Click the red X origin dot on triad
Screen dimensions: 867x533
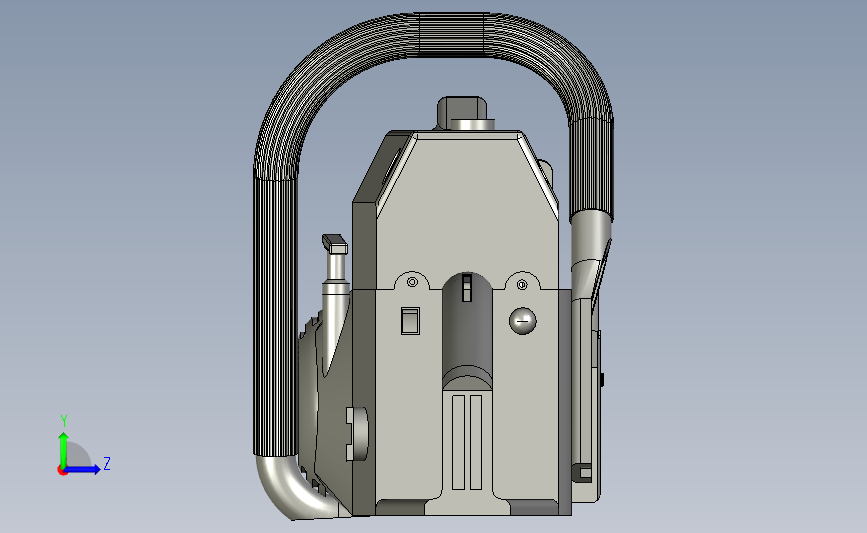(x=62, y=471)
